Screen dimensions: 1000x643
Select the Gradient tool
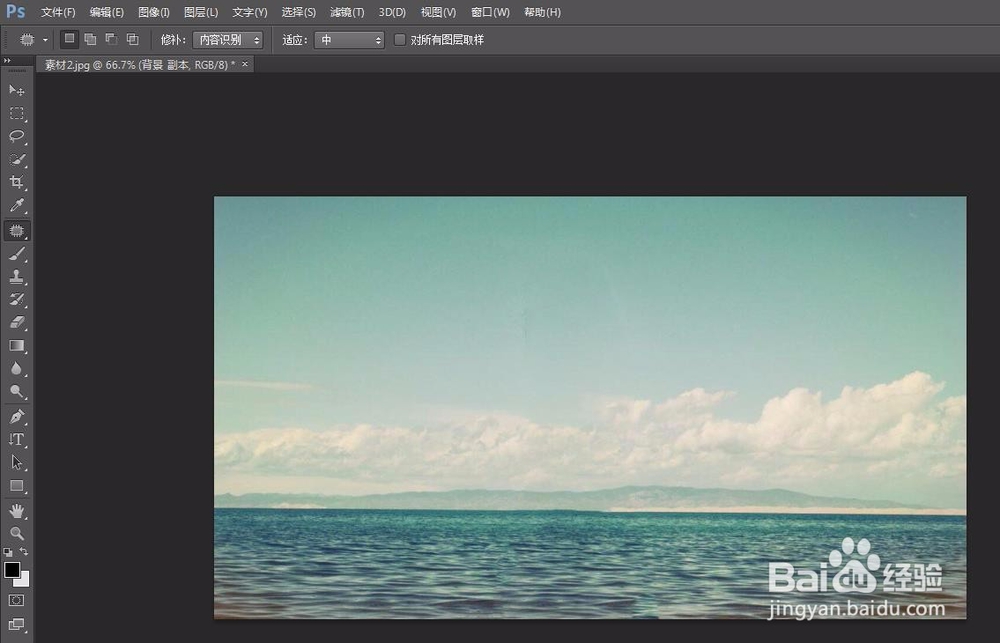[x=17, y=346]
